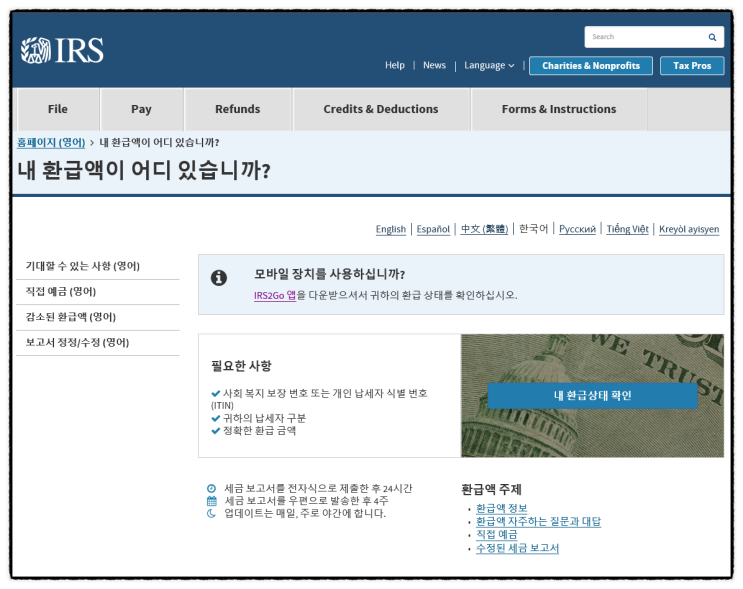Switch language to Русский
Viewport: 743px width, 589px height.
click(x=577, y=229)
